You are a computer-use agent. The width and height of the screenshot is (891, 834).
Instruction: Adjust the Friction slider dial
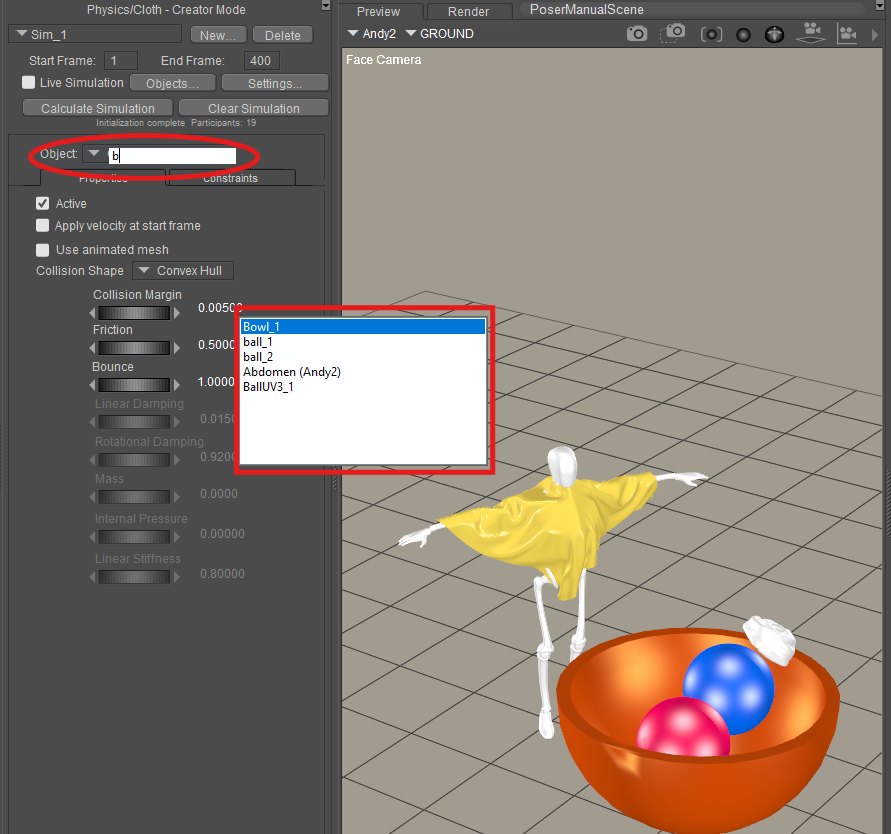tap(134, 347)
